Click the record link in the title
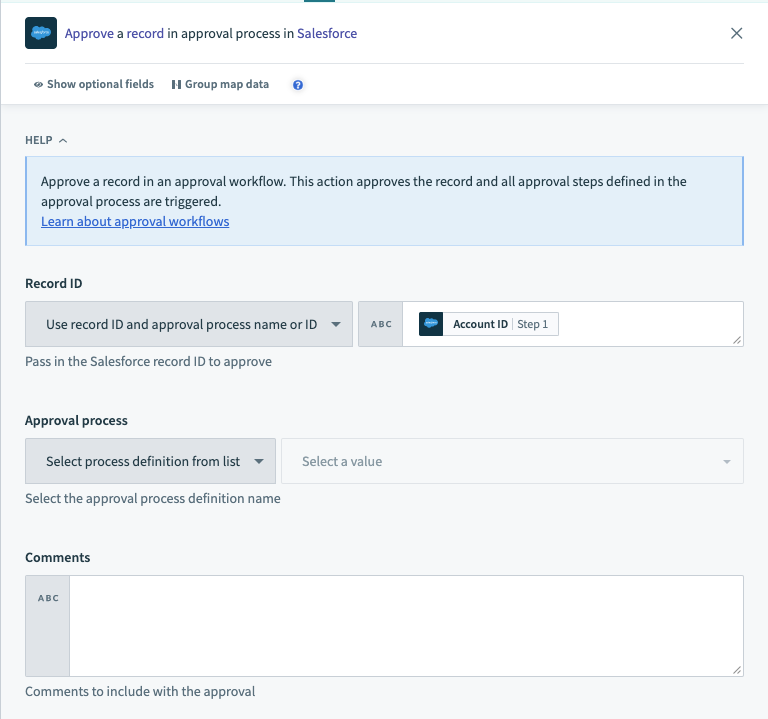This screenshot has width=768, height=719. point(145,33)
